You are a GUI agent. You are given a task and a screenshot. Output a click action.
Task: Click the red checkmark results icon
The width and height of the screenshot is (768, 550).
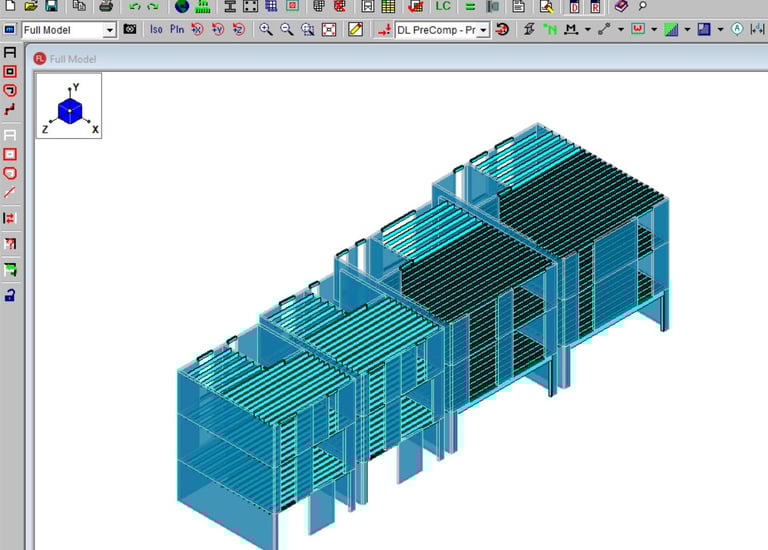click(x=415, y=6)
